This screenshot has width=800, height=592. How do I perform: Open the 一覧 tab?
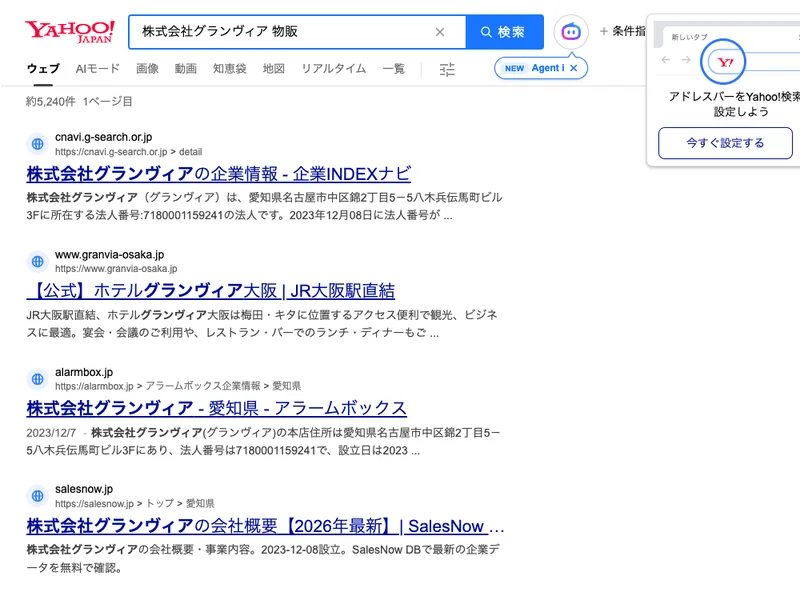(x=394, y=68)
